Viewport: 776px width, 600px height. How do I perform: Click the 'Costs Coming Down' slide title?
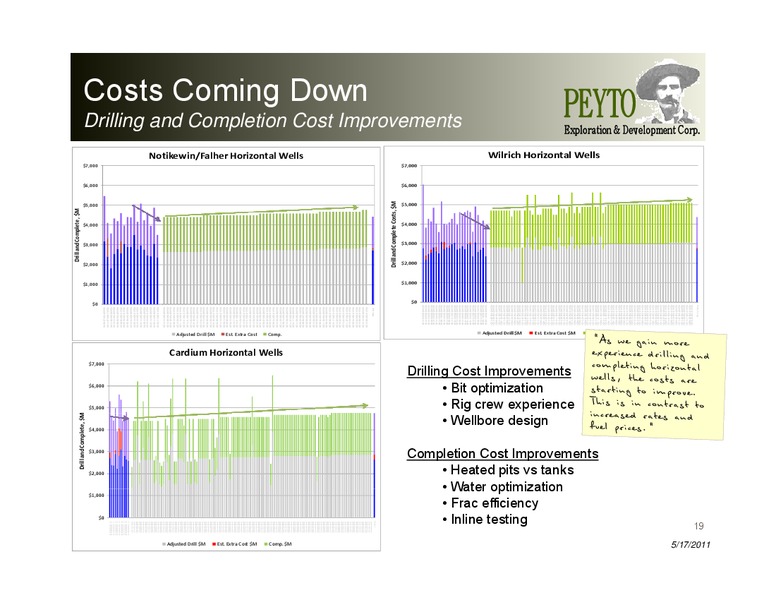tap(225, 90)
